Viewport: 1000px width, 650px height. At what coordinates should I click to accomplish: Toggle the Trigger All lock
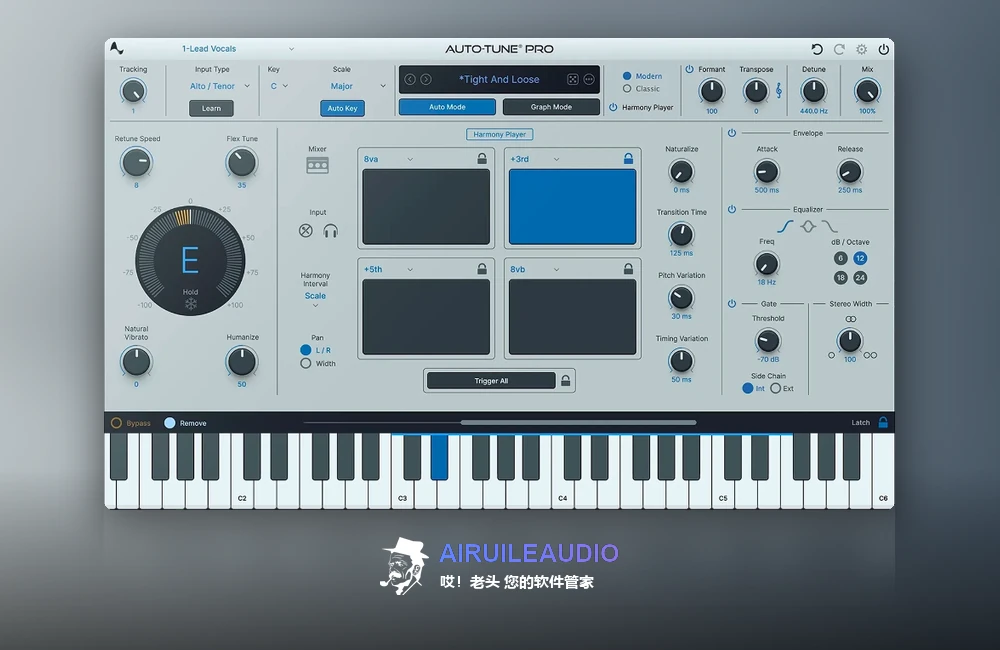pyautogui.click(x=565, y=380)
